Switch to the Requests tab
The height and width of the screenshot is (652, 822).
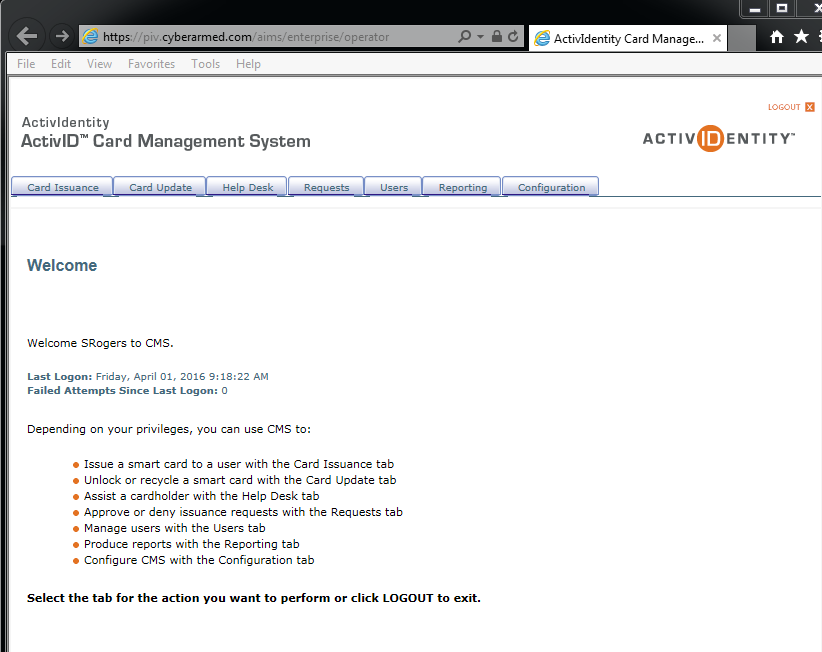(326, 187)
